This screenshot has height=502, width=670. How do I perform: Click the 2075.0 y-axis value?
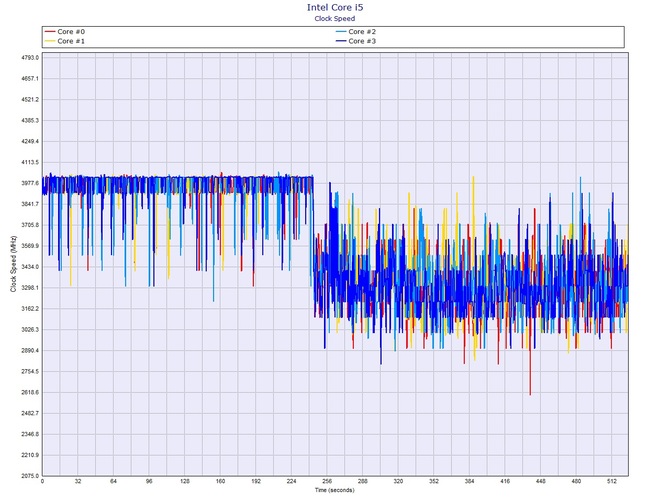30,476
